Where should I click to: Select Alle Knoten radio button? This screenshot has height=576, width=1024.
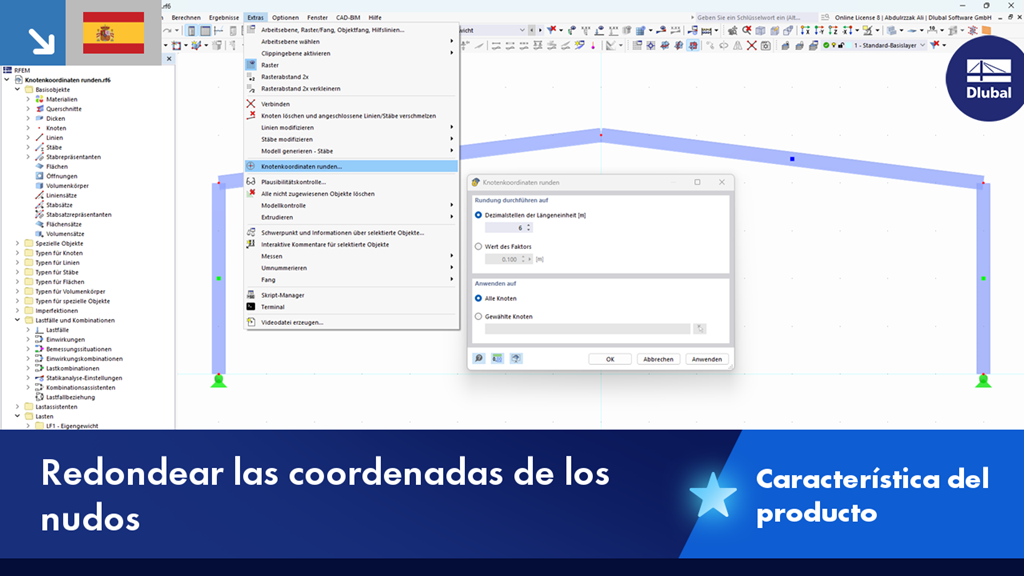click(x=479, y=298)
